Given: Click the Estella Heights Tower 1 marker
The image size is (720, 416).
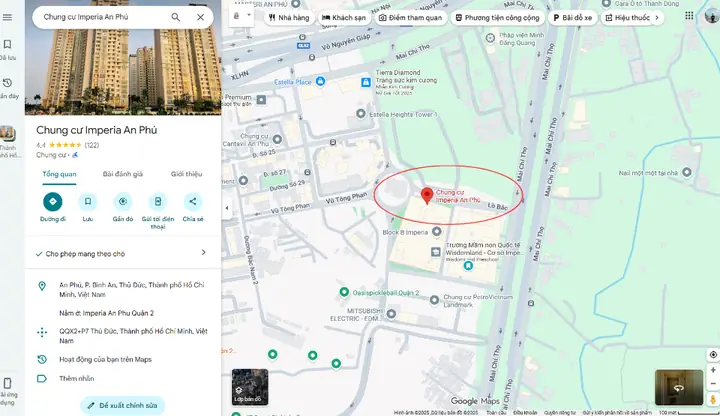Looking at the screenshot, I should coord(361,113).
